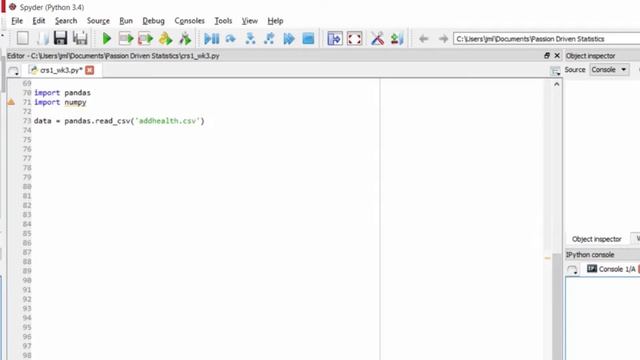Open the Search menu

[x=66, y=21]
